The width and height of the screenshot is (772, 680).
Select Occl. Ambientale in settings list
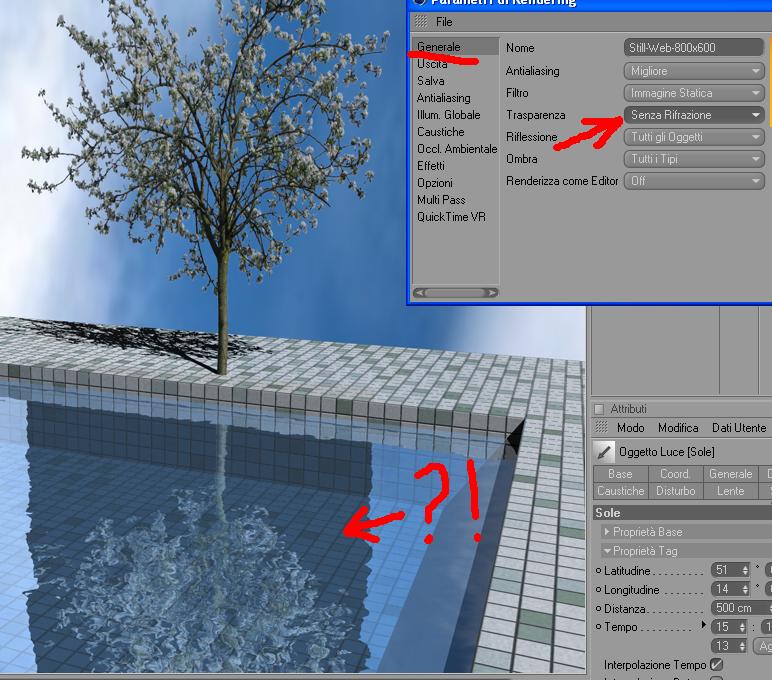pyautogui.click(x=455, y=149)
